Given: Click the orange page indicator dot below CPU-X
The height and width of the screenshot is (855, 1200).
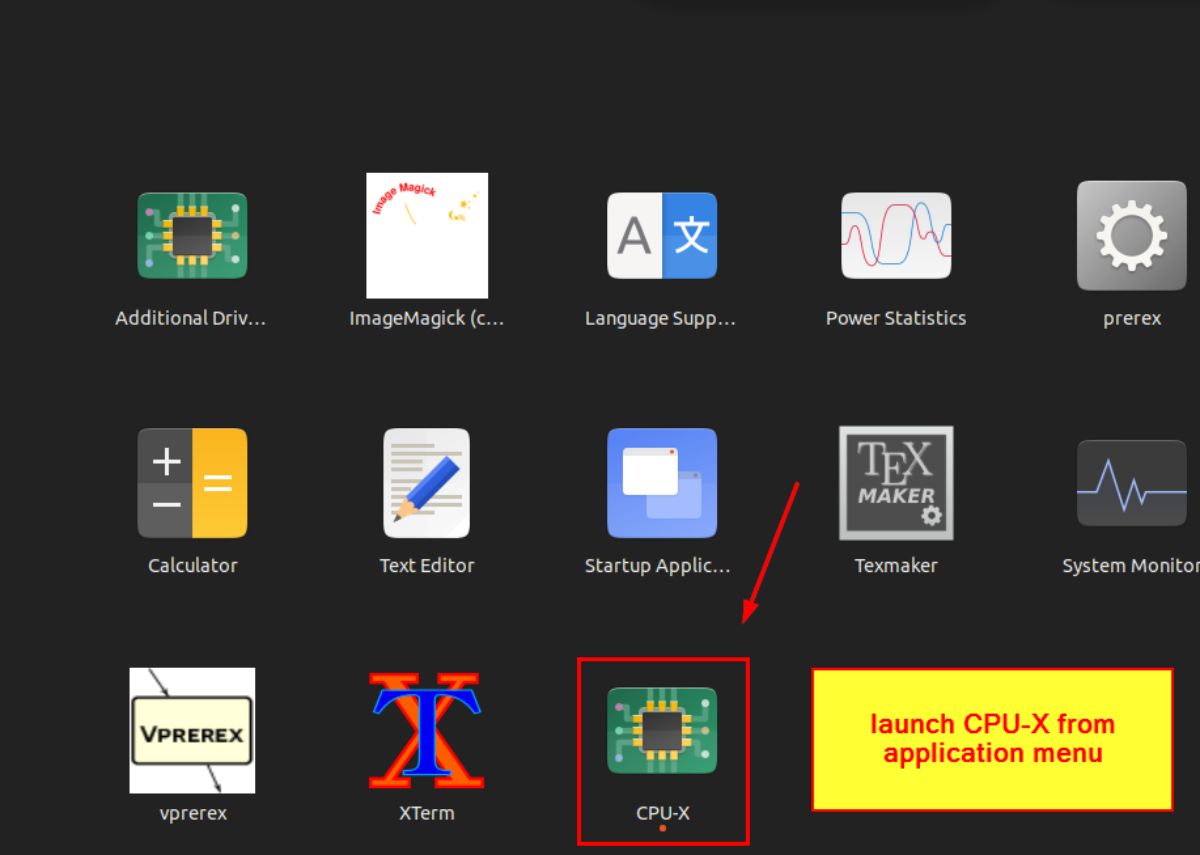Looking at the screenshot, I should tap(663, 829).
